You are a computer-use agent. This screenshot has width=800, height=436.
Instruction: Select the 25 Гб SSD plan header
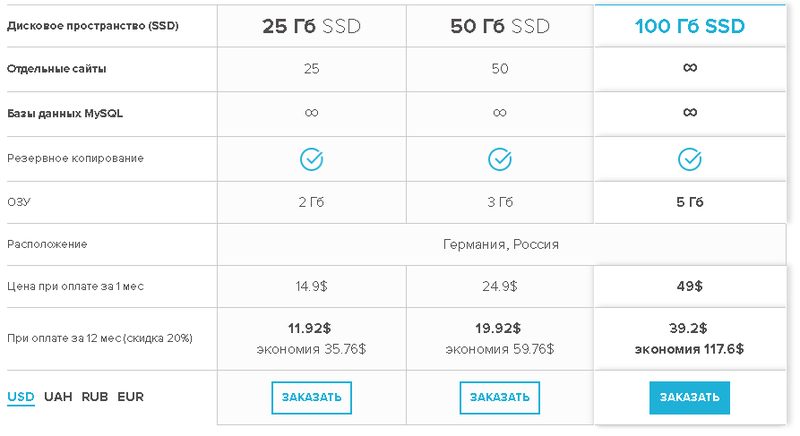pyautogui.click(x=312, y=26)
